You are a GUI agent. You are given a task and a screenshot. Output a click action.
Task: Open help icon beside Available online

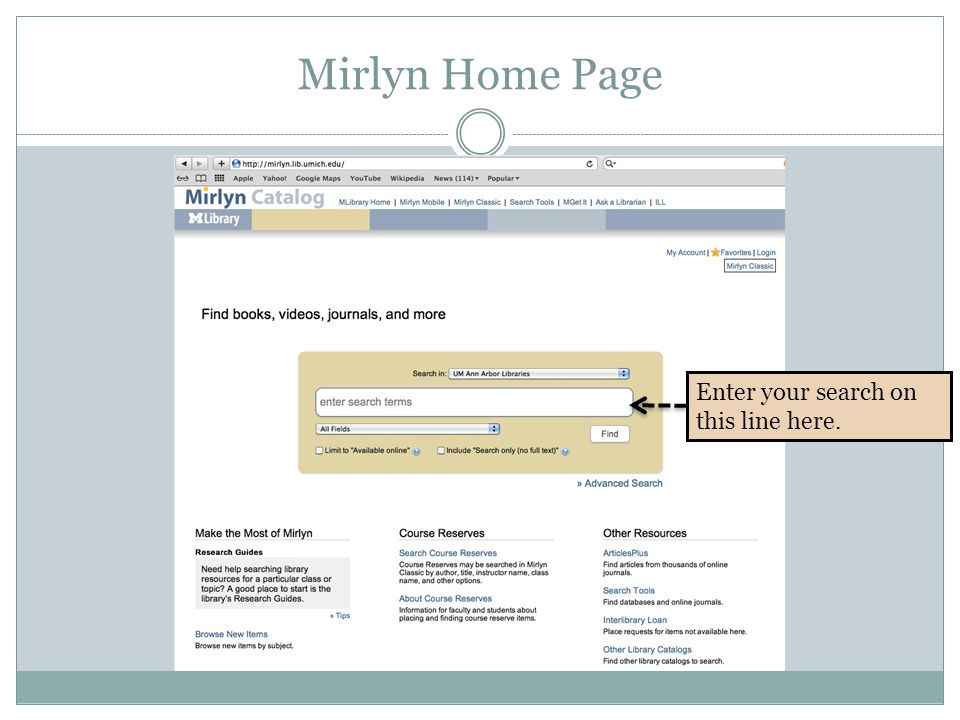[x=417, y=451]
